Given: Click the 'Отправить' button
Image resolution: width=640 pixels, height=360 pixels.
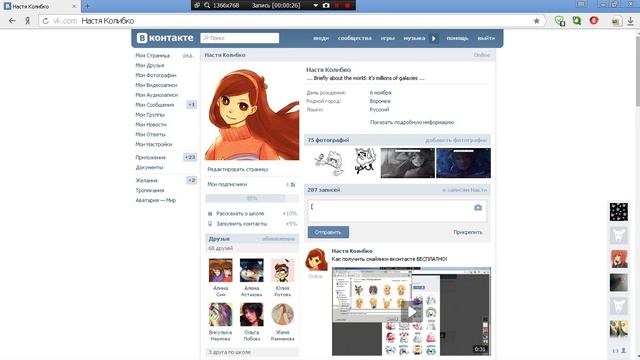Looking at the screenshot, I should pyautogui.click(x=328, y=232).
